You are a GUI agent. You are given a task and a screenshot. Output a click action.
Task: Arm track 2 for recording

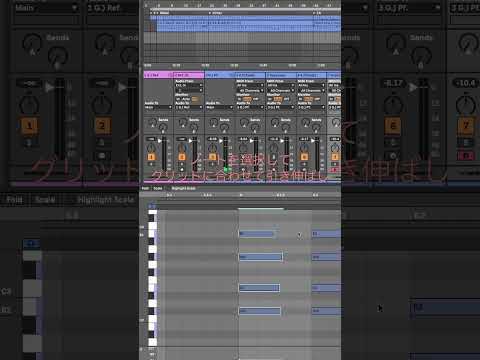[x=182, y=171]
